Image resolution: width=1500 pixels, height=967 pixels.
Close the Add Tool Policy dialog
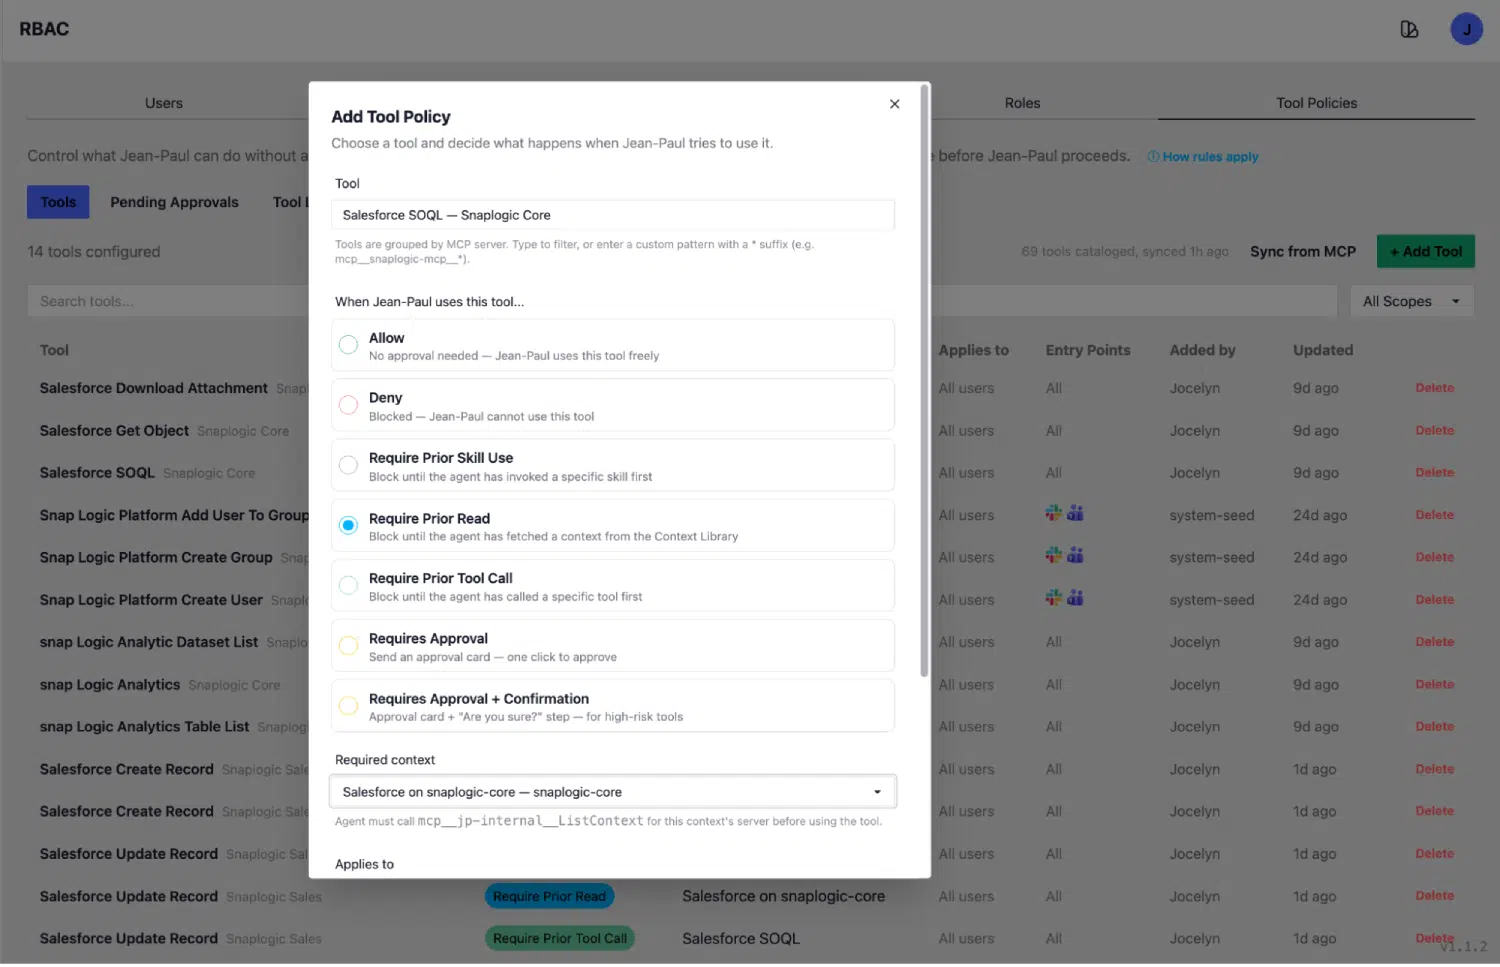pos(894,104)
